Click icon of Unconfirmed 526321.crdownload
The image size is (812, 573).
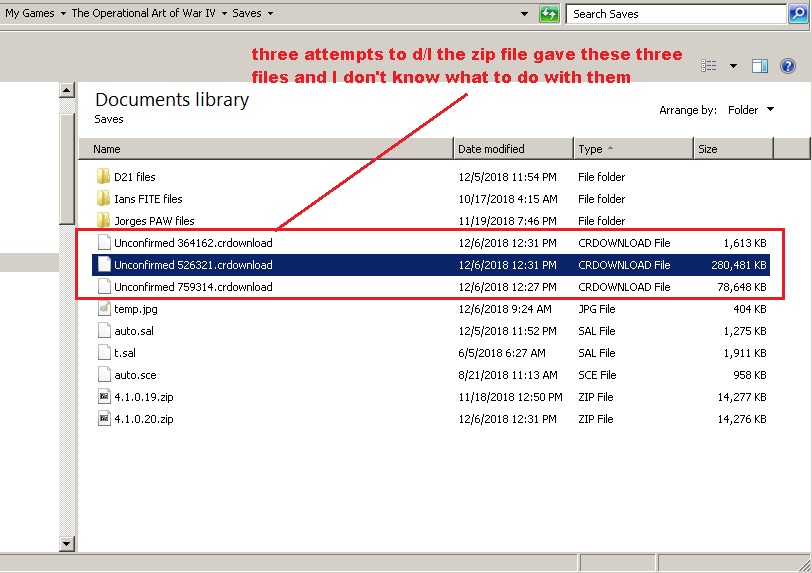pos(104,265)
